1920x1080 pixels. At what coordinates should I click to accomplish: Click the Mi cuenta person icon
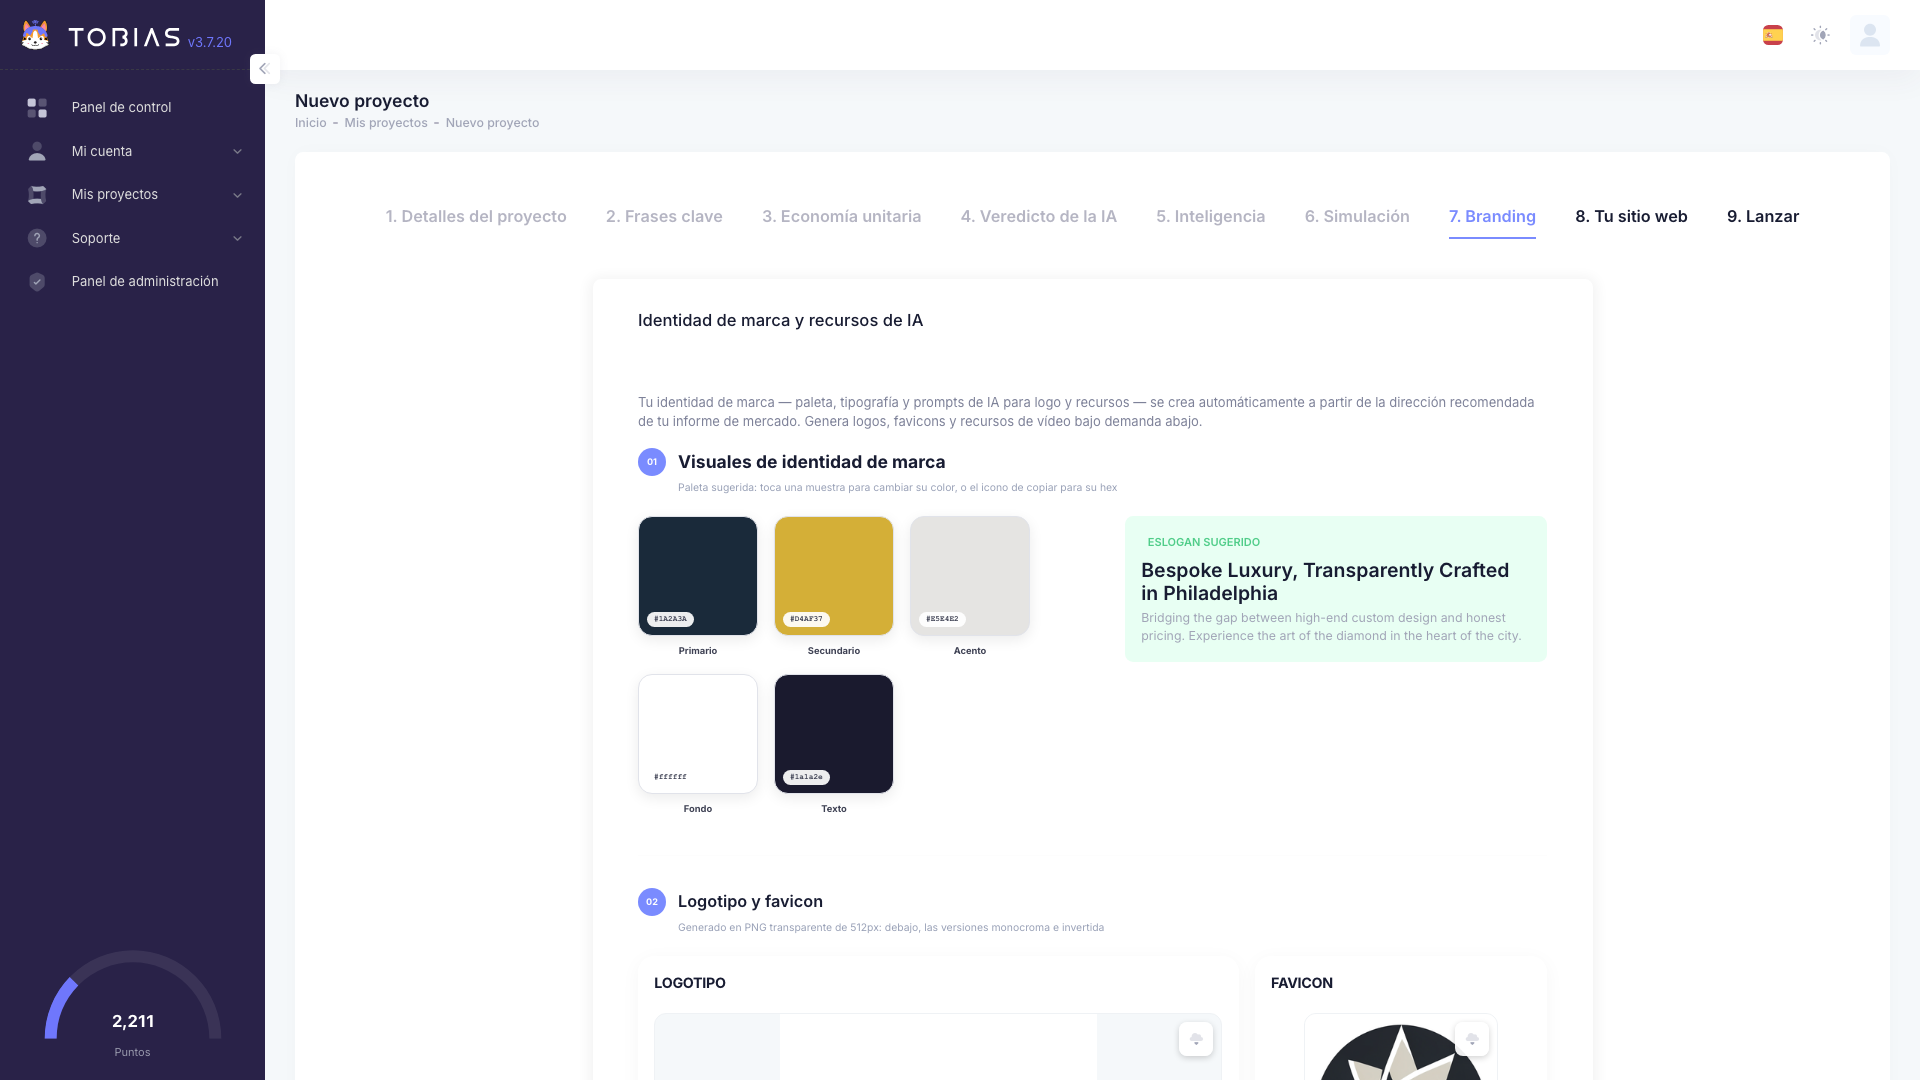[37, 151]
